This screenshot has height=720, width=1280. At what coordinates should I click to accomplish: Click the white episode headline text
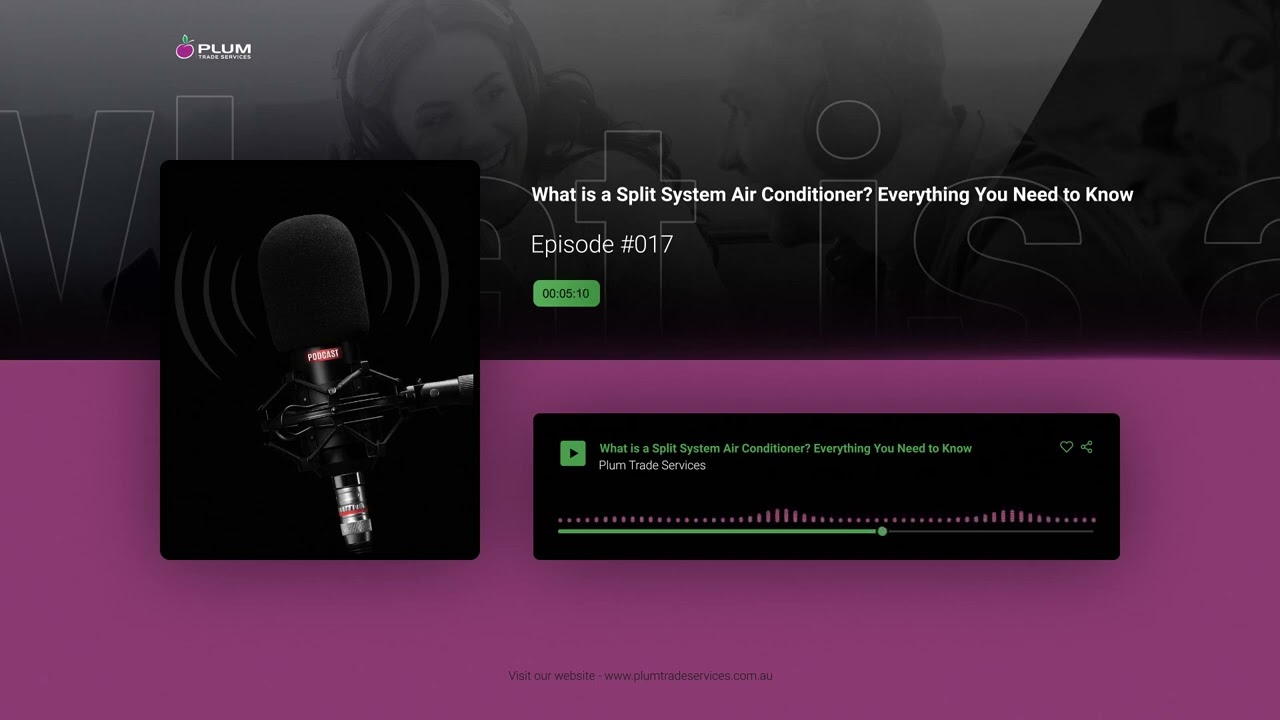pyautogui.click(x=832, y=195)
